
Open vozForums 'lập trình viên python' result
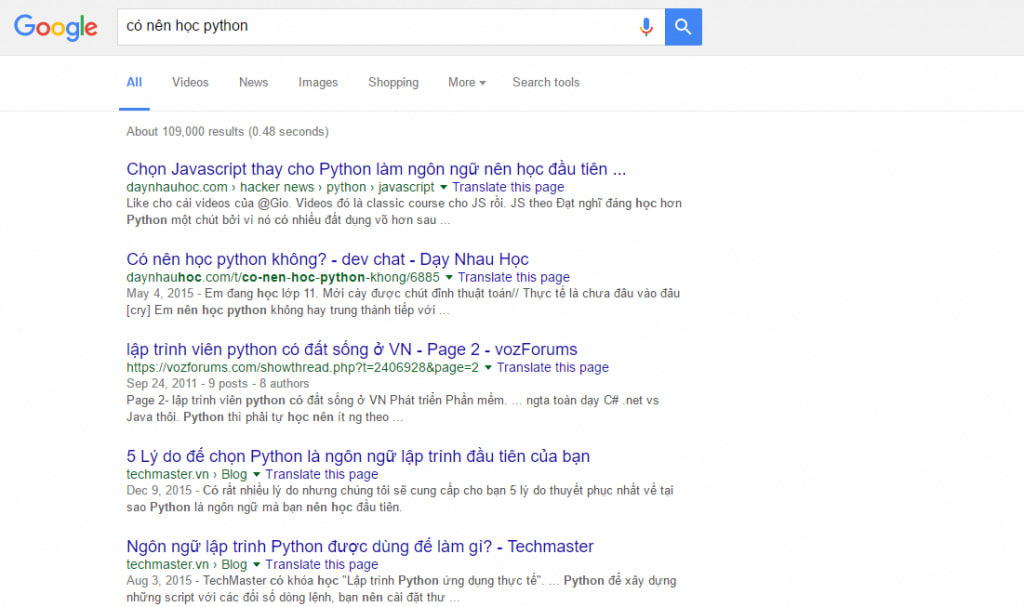pos(352,350)
